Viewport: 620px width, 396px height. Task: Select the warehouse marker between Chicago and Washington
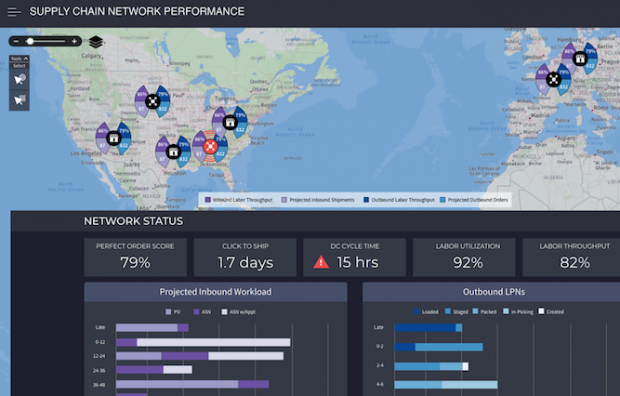[x=230, y=122]
